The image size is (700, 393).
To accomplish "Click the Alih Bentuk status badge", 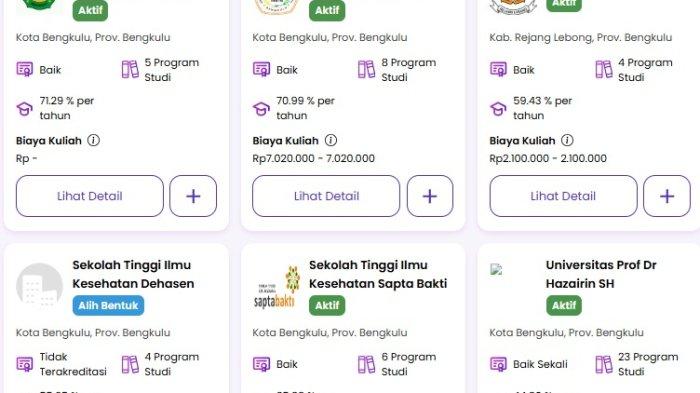I will pyautogui.click(x=108, y=305).
